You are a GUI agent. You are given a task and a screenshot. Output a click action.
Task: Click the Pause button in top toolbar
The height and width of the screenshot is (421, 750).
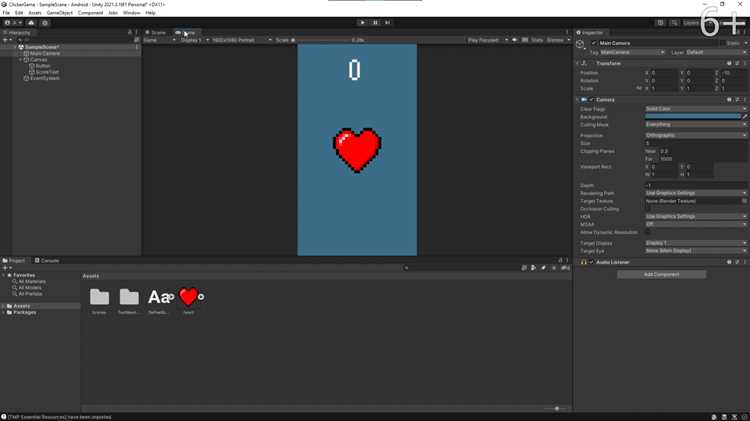(375, 22)
